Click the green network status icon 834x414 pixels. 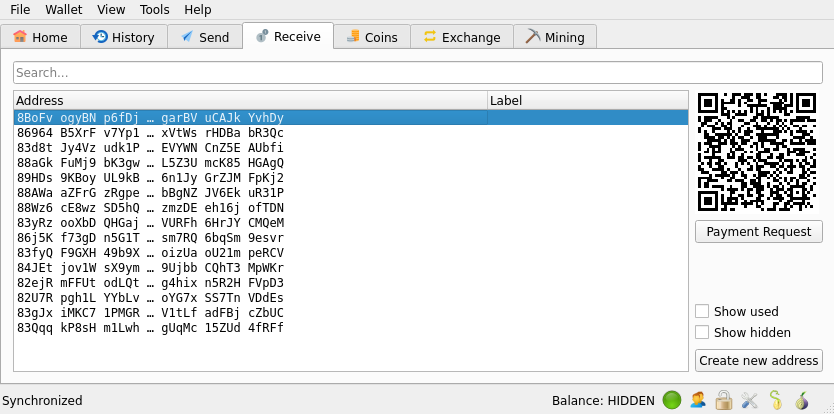[x=672, y=400]
